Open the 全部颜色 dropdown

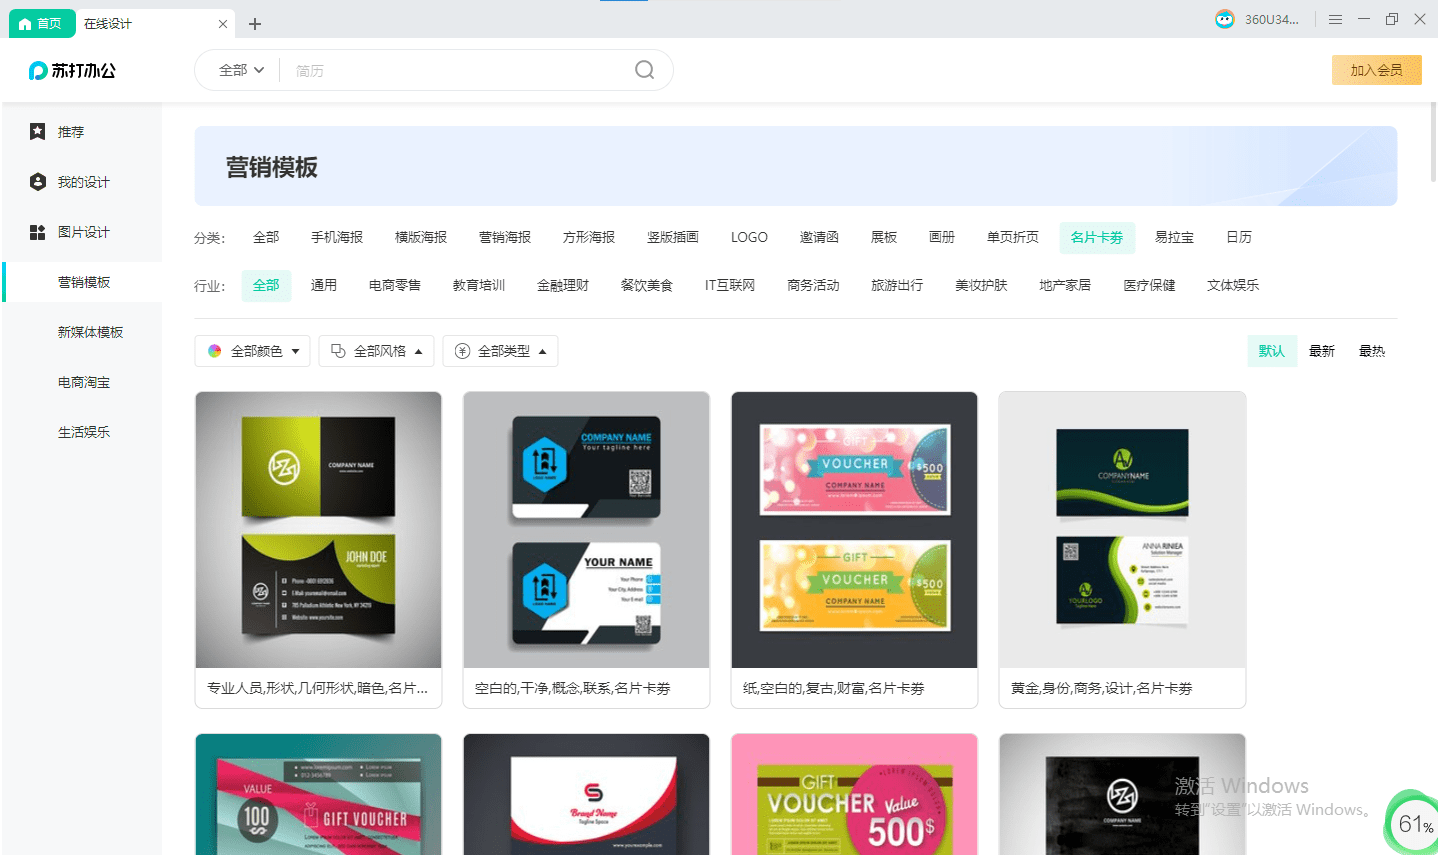(253, 351)
